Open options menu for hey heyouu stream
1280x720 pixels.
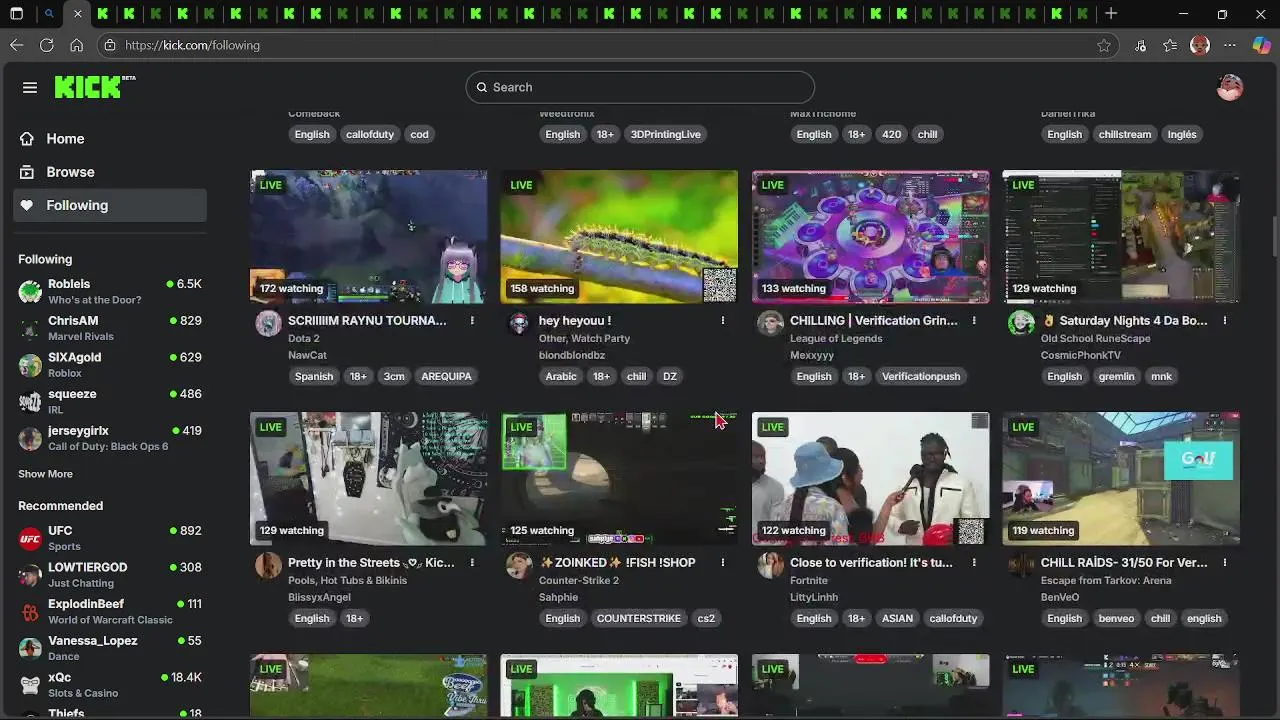click(723, 321)
